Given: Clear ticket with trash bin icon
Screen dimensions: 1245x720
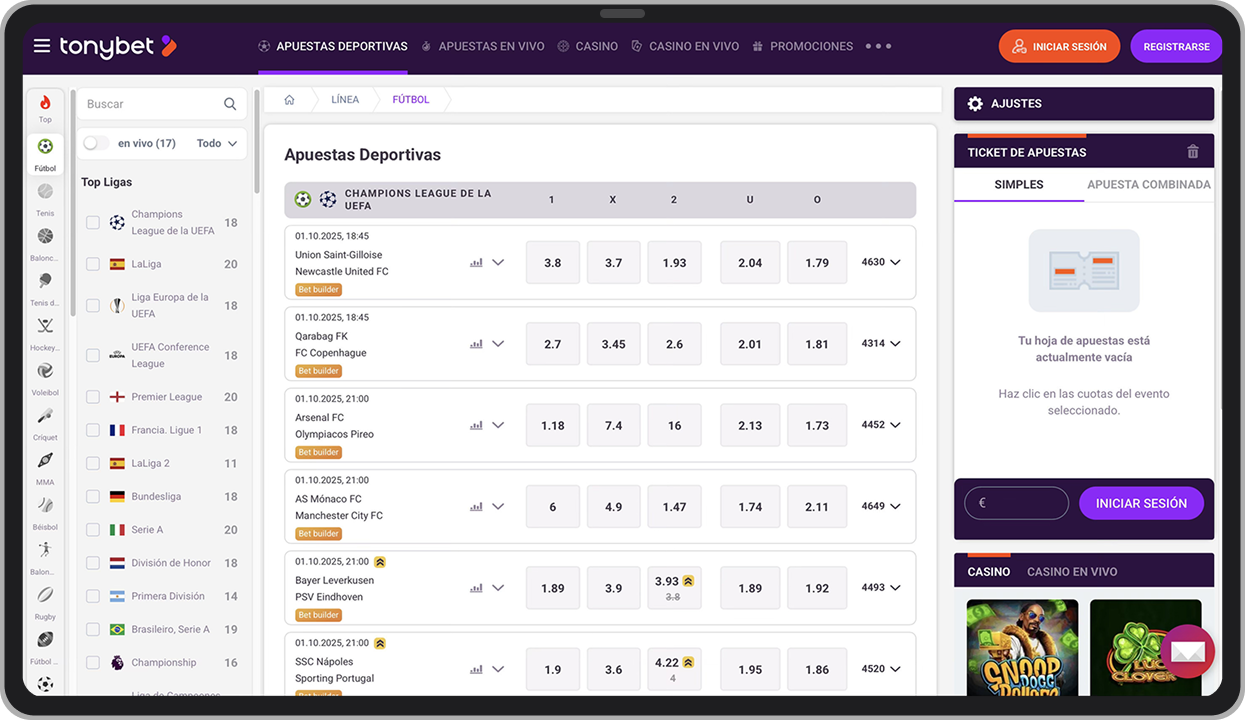Looking at the screenshot, I should coord(1192,152).
